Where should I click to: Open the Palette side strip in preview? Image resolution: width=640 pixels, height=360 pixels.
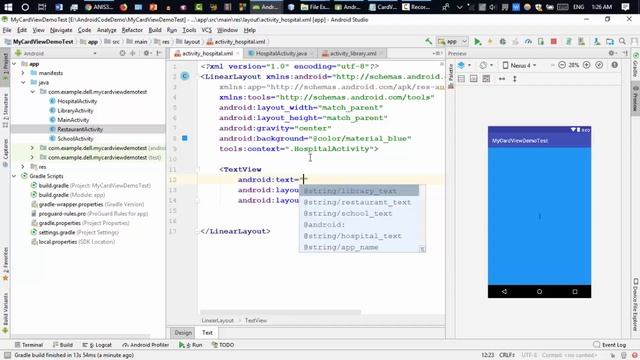coord(451,75)
